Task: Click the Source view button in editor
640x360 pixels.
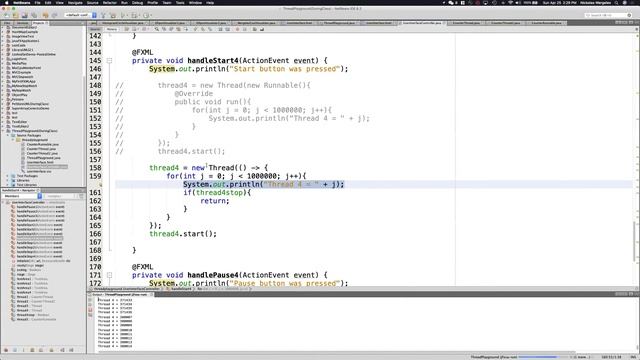Action: click(x=95, y=29)
